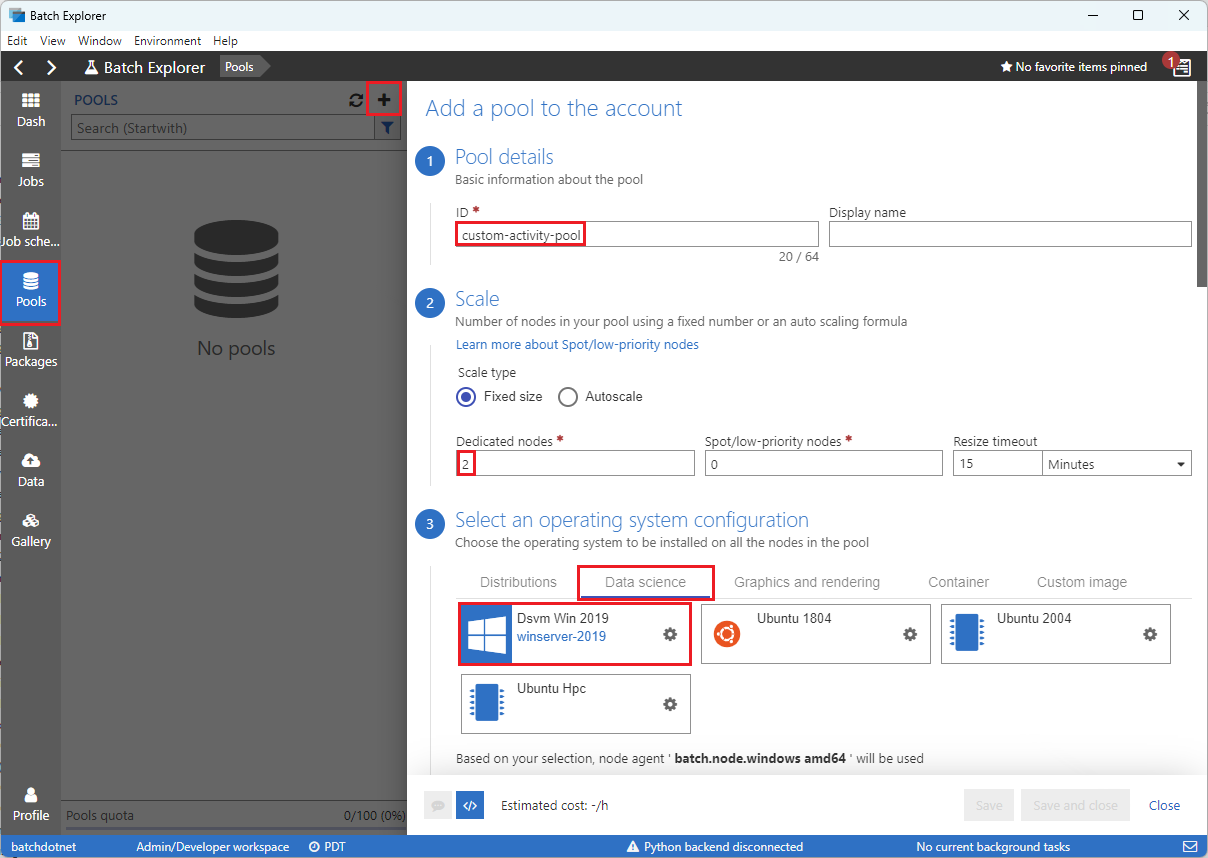Open the Data section in the sidebar
Image resolution: width=1208 pixels, height=858 pixels.
pos(30,470)
